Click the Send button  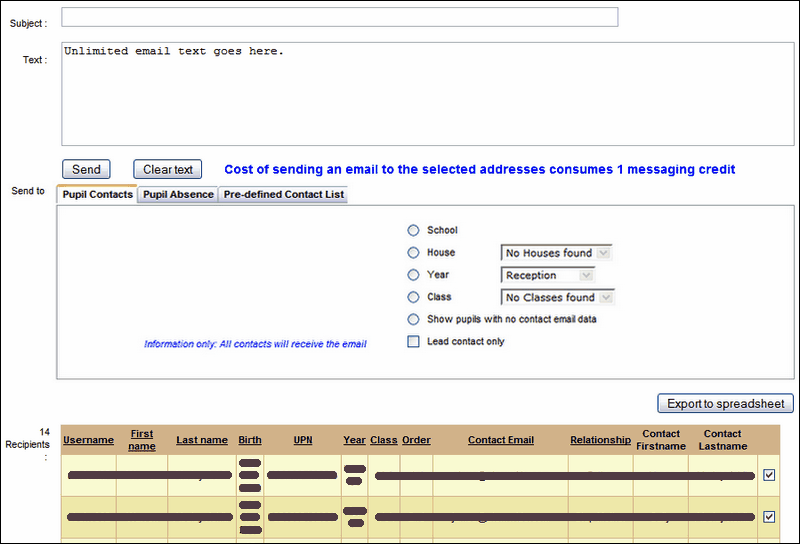(86, 169)
